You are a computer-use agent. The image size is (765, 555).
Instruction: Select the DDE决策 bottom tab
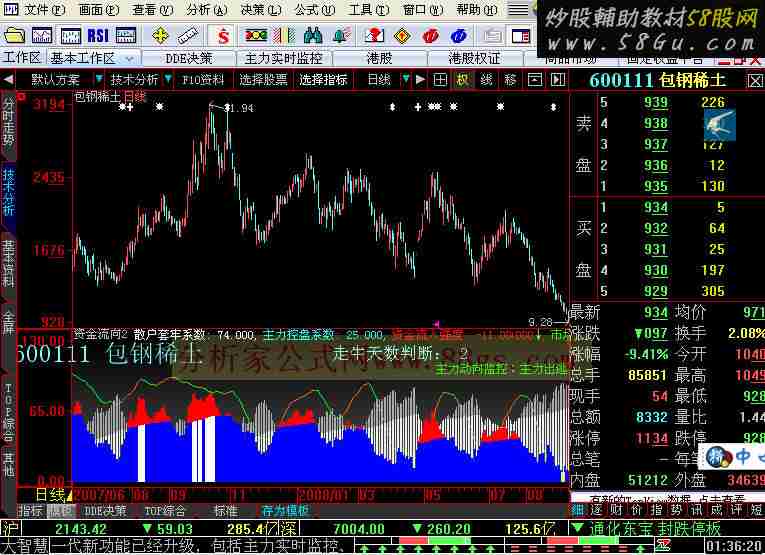(105, 511)
